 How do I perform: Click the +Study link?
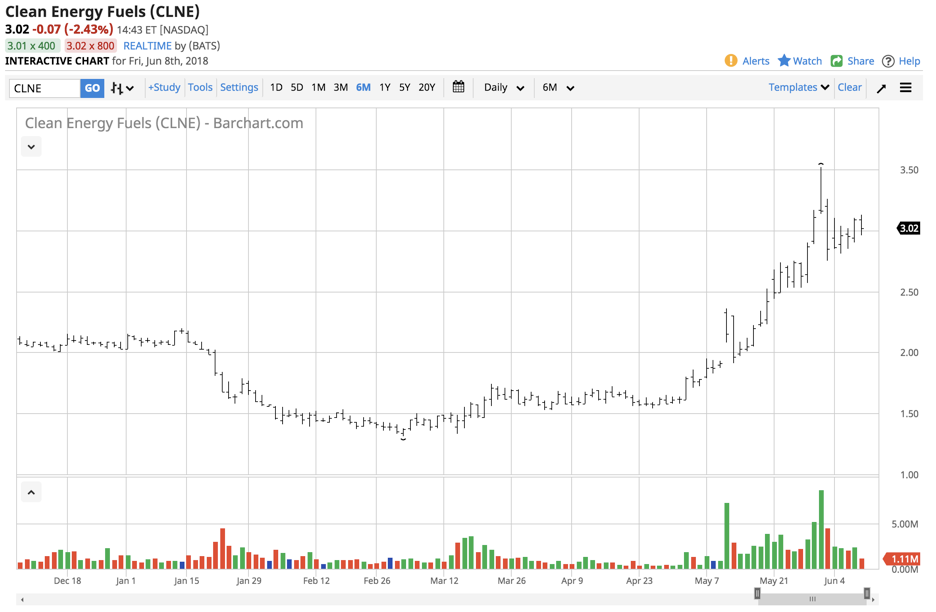pyautogui.click(x=164, y=87)
